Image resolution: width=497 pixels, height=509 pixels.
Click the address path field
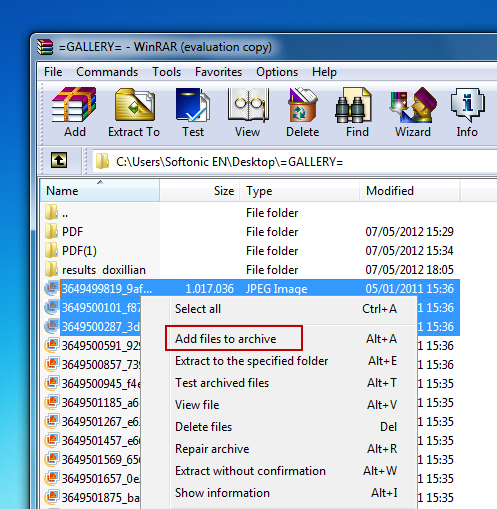pyautogui.click(x=295, y=162)
